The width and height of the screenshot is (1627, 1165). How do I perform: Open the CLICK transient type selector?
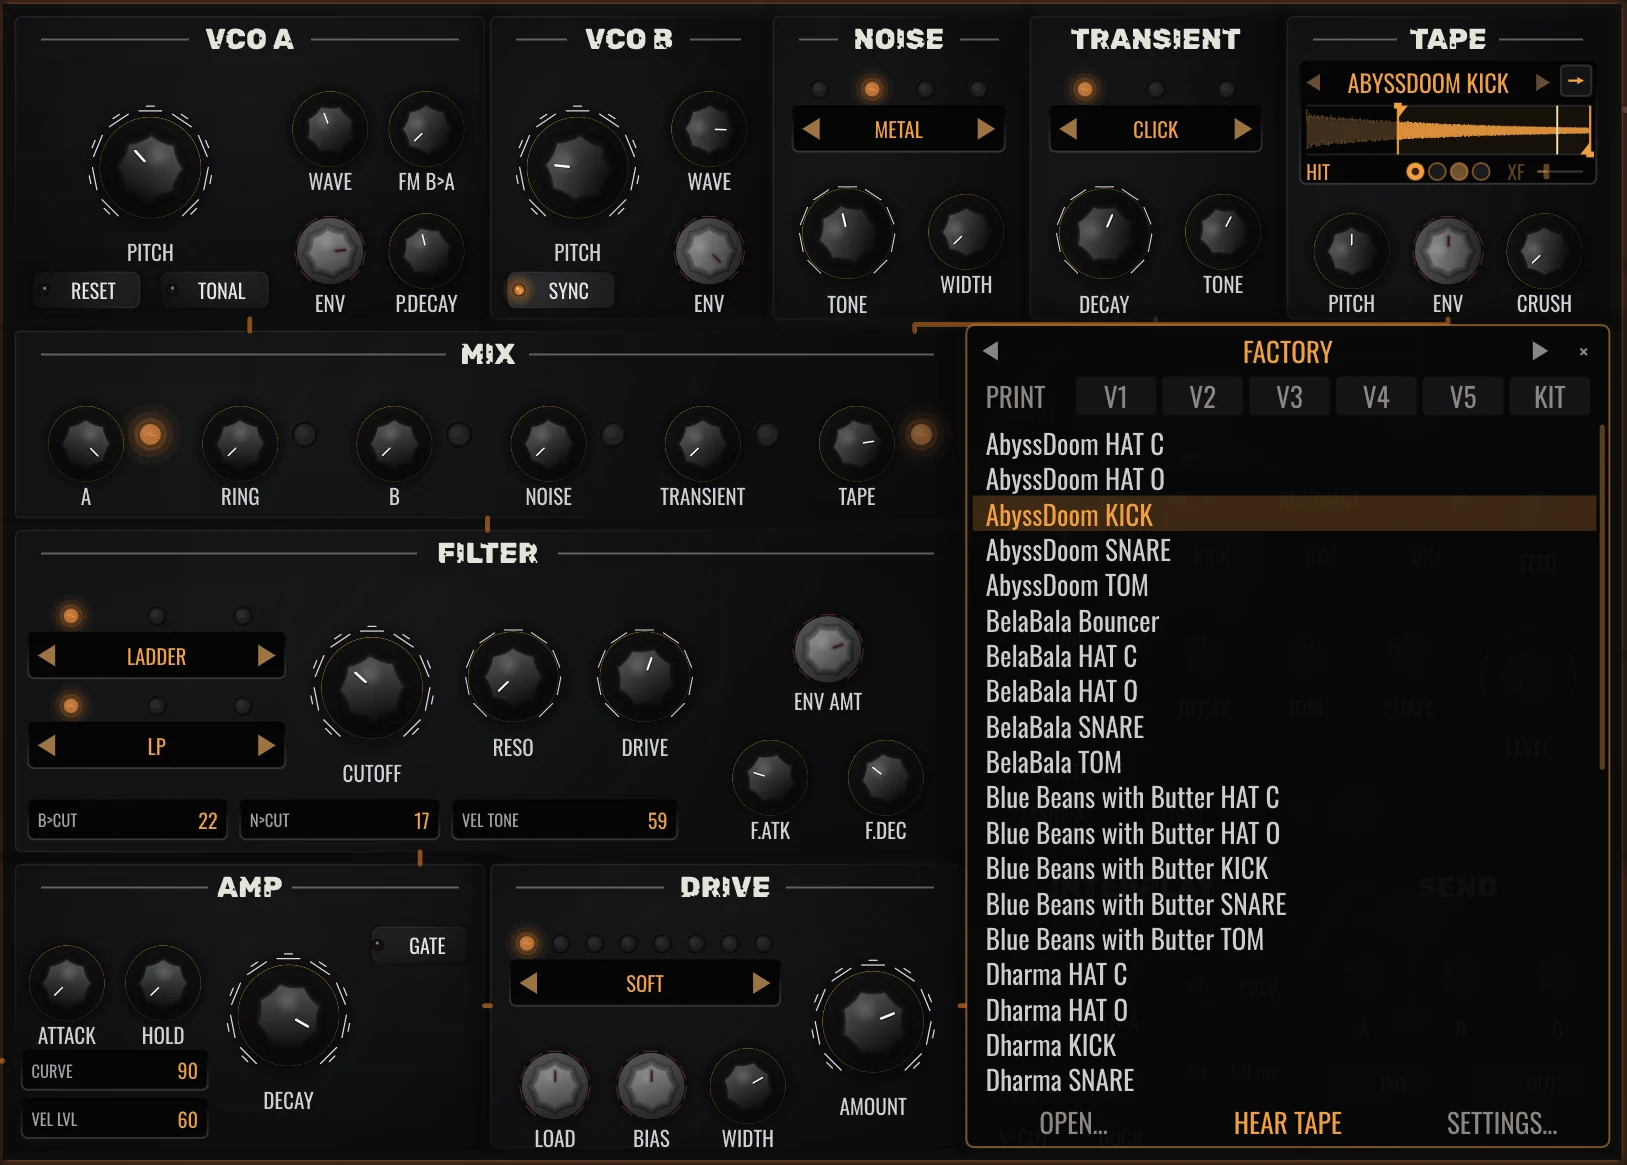point(1155,130)
